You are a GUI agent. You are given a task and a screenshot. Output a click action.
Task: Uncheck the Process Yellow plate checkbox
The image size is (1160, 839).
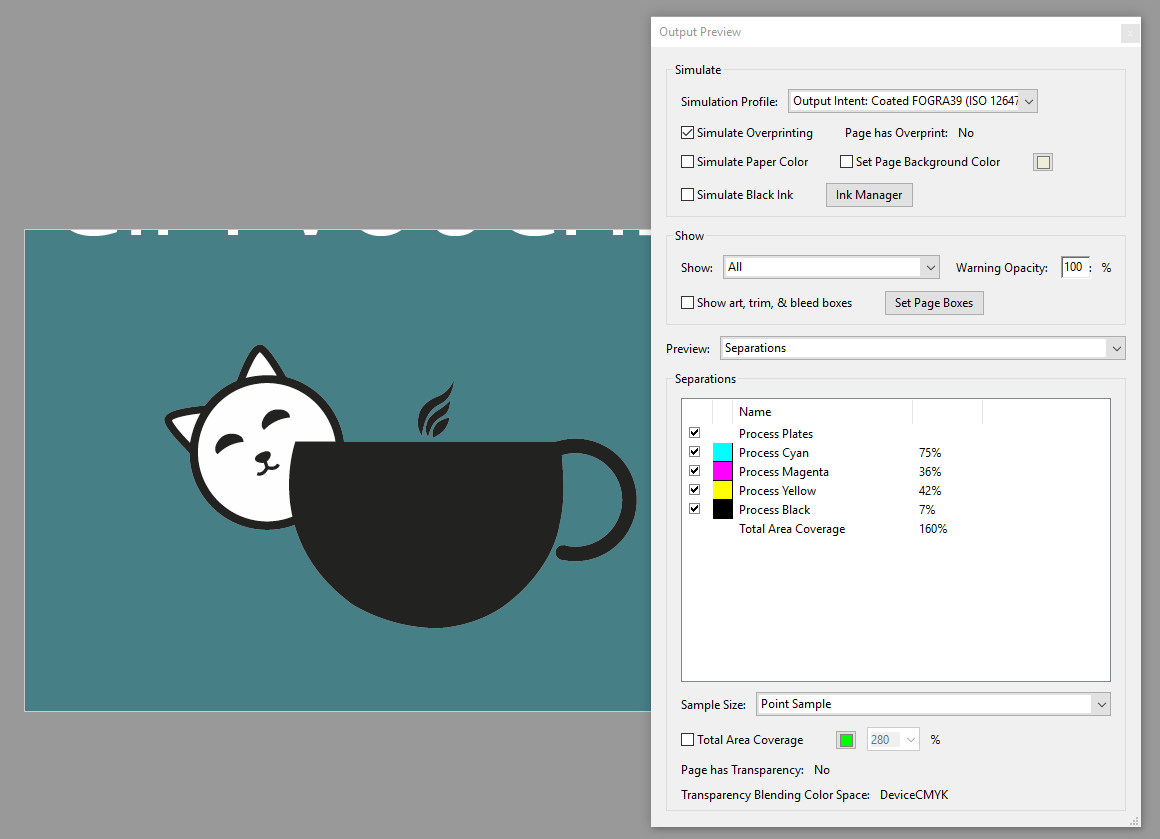click(694, 490)
